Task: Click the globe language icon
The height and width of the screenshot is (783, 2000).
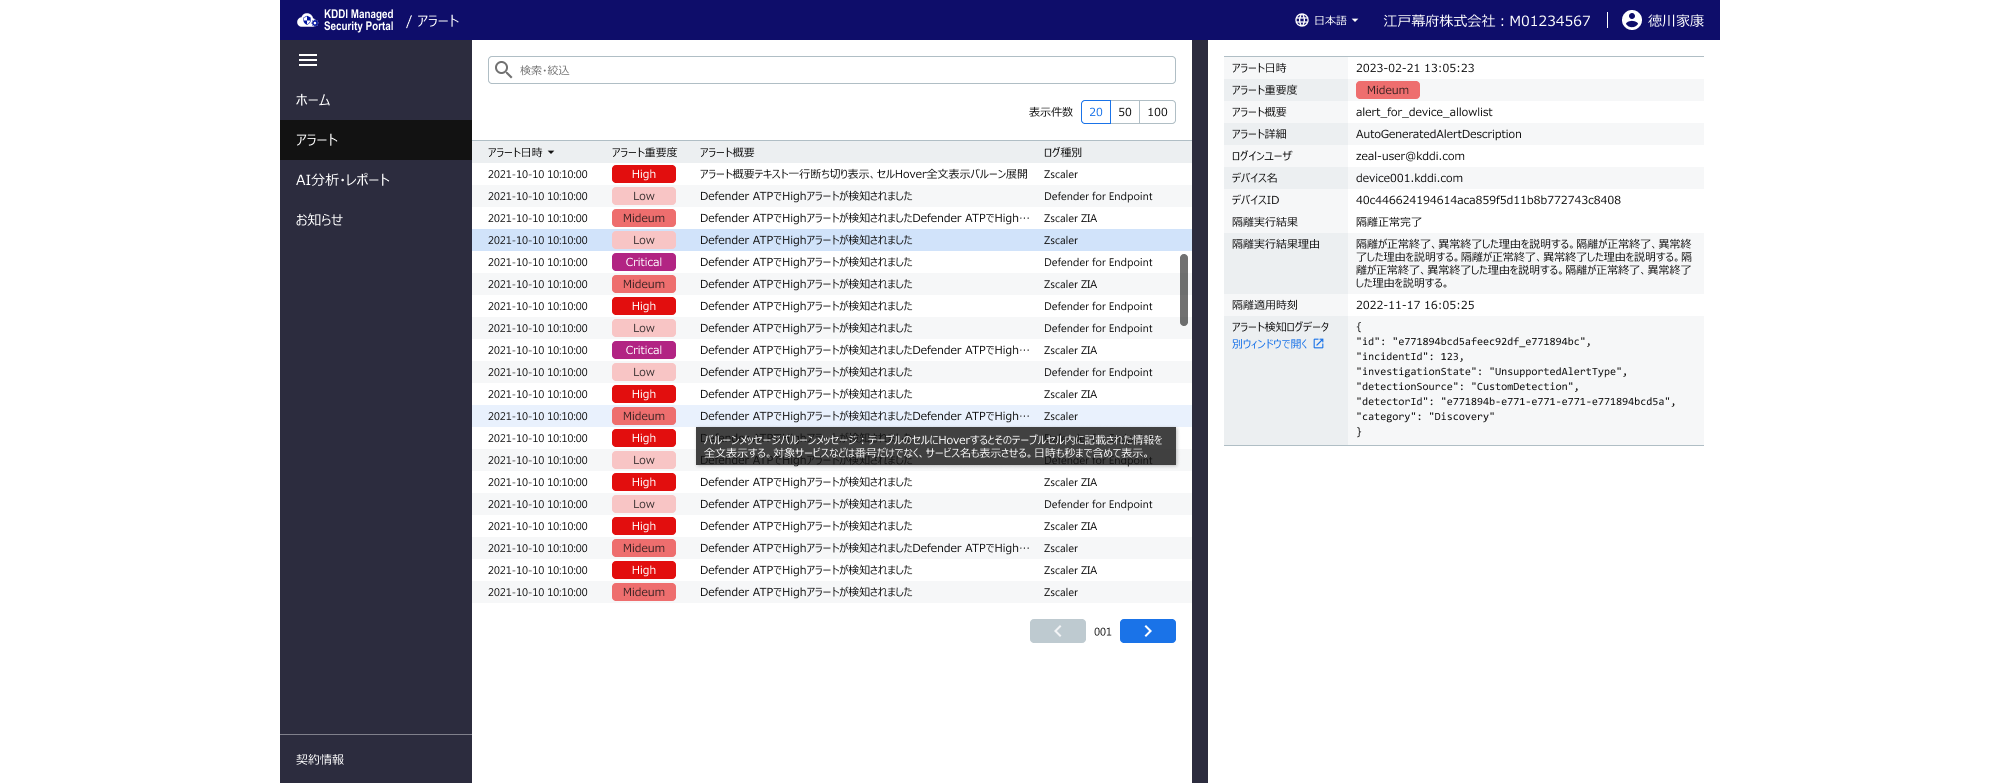Action: tap(1301, 20)
